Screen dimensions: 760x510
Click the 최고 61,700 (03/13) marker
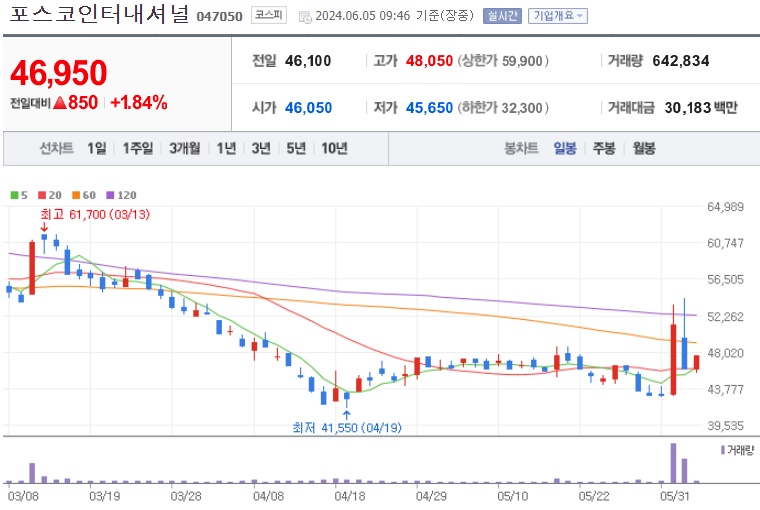click(95, 214)
